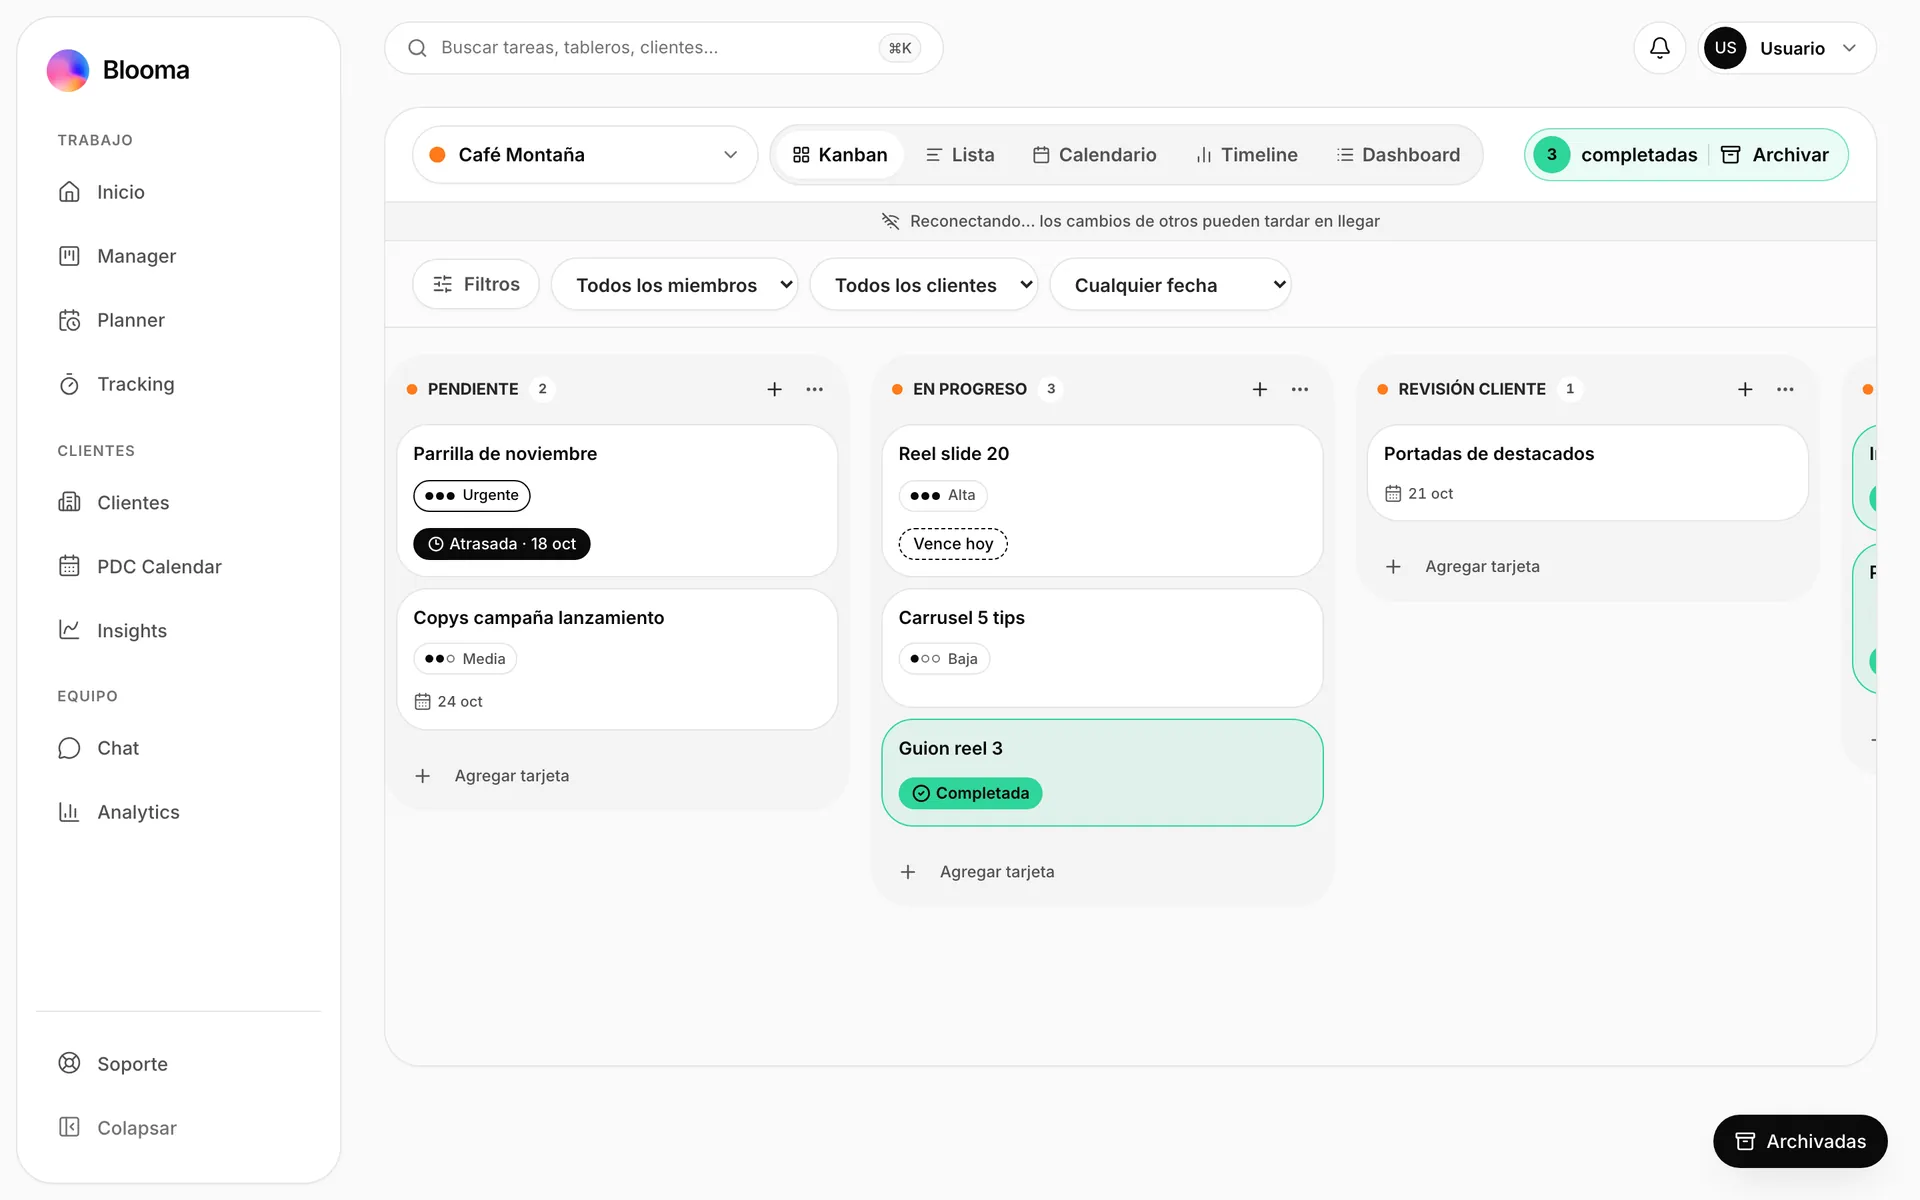Switch to Dashboard view
The height and width of the screenshot is (1200, 1920).
(x=1398, y=155)
